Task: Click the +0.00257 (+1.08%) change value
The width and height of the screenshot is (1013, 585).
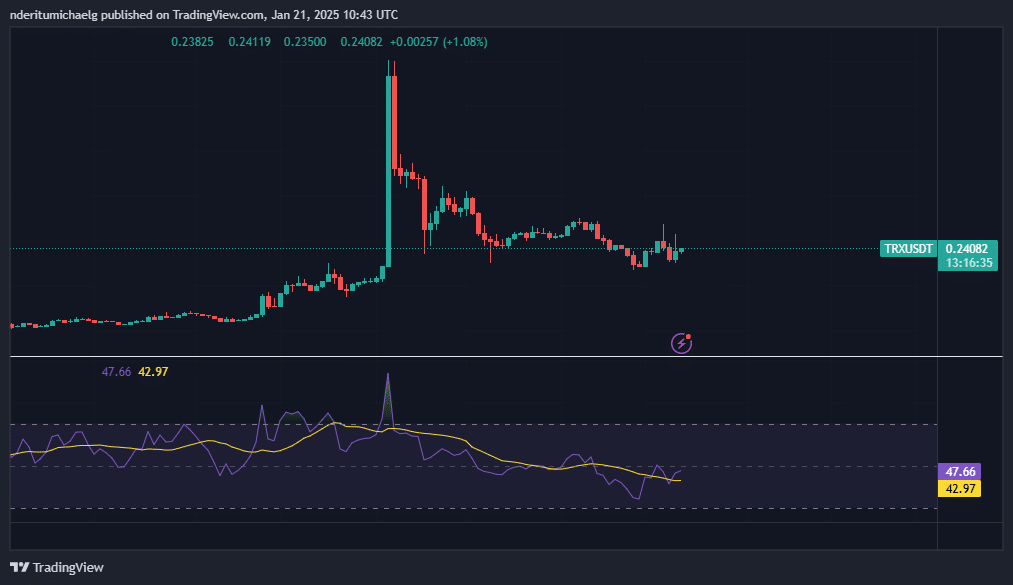Action: (438, 42)
